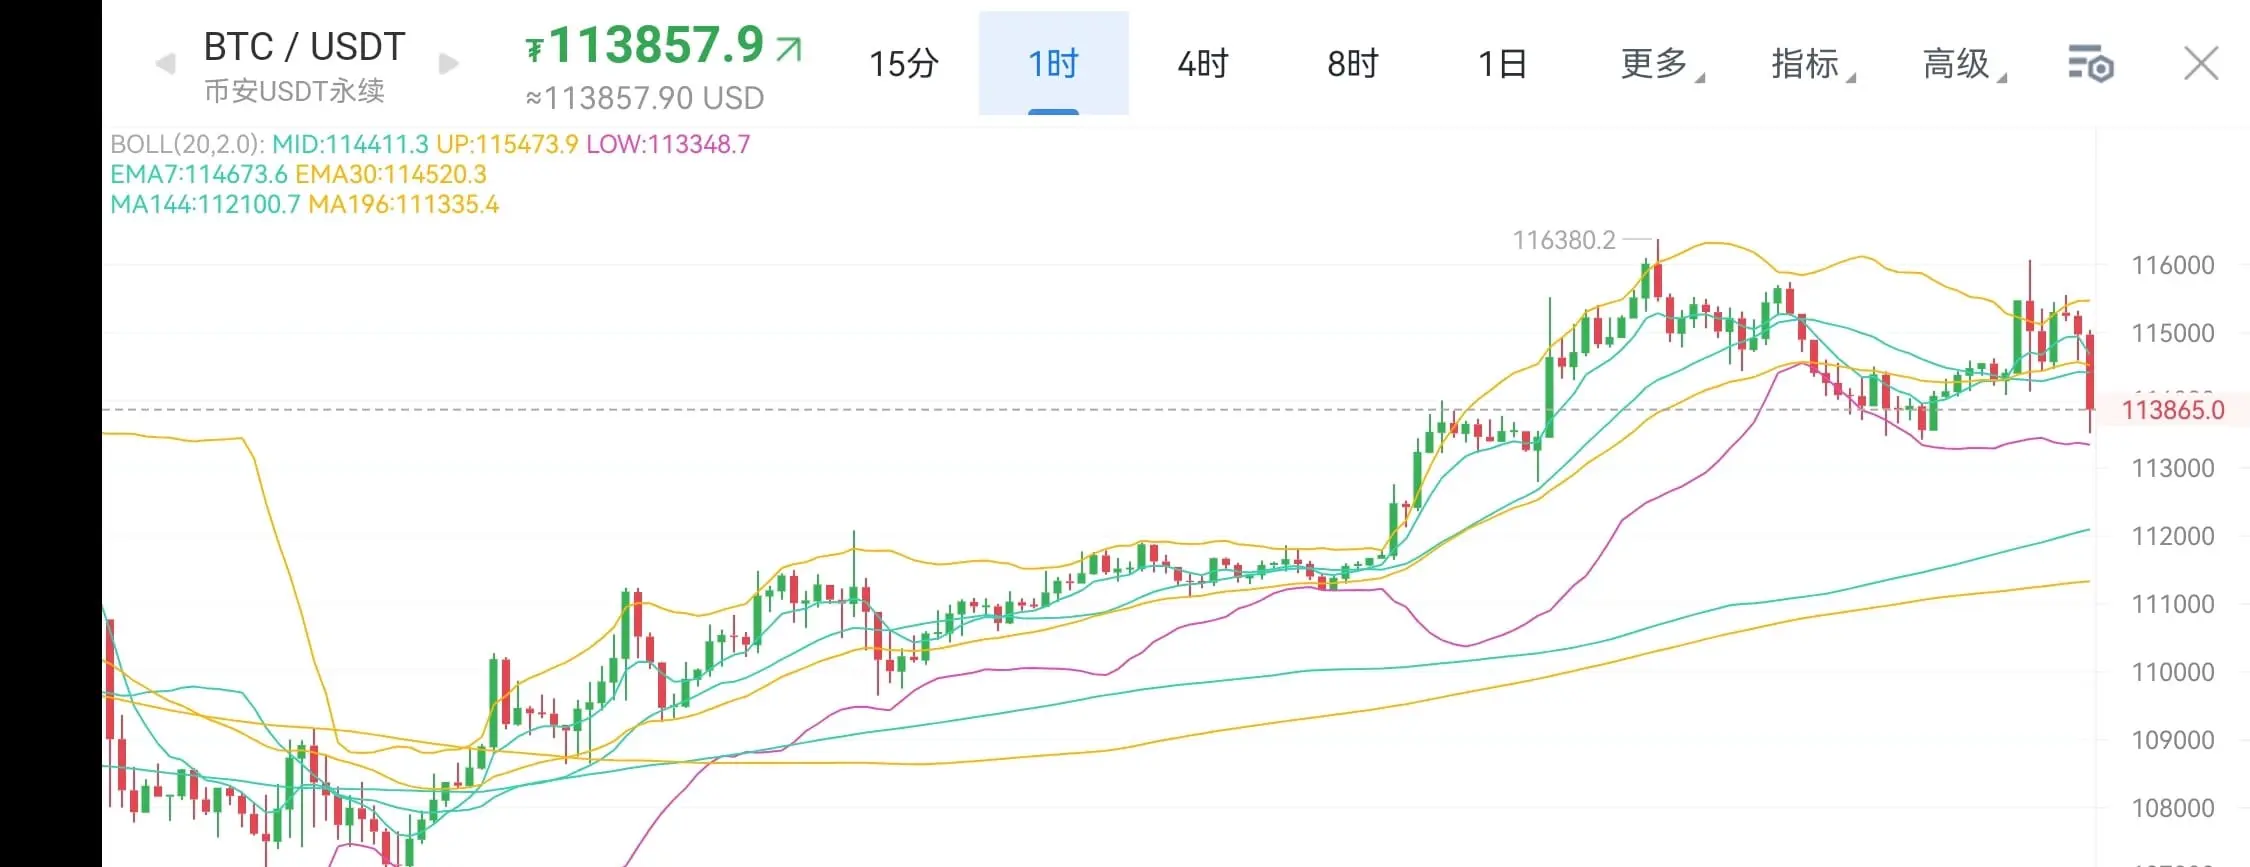Image resolution: width=2250 pixels, height=867 pixels.
Task: Click the ≈113857.90 USD value
Action: tap(645, 98)
